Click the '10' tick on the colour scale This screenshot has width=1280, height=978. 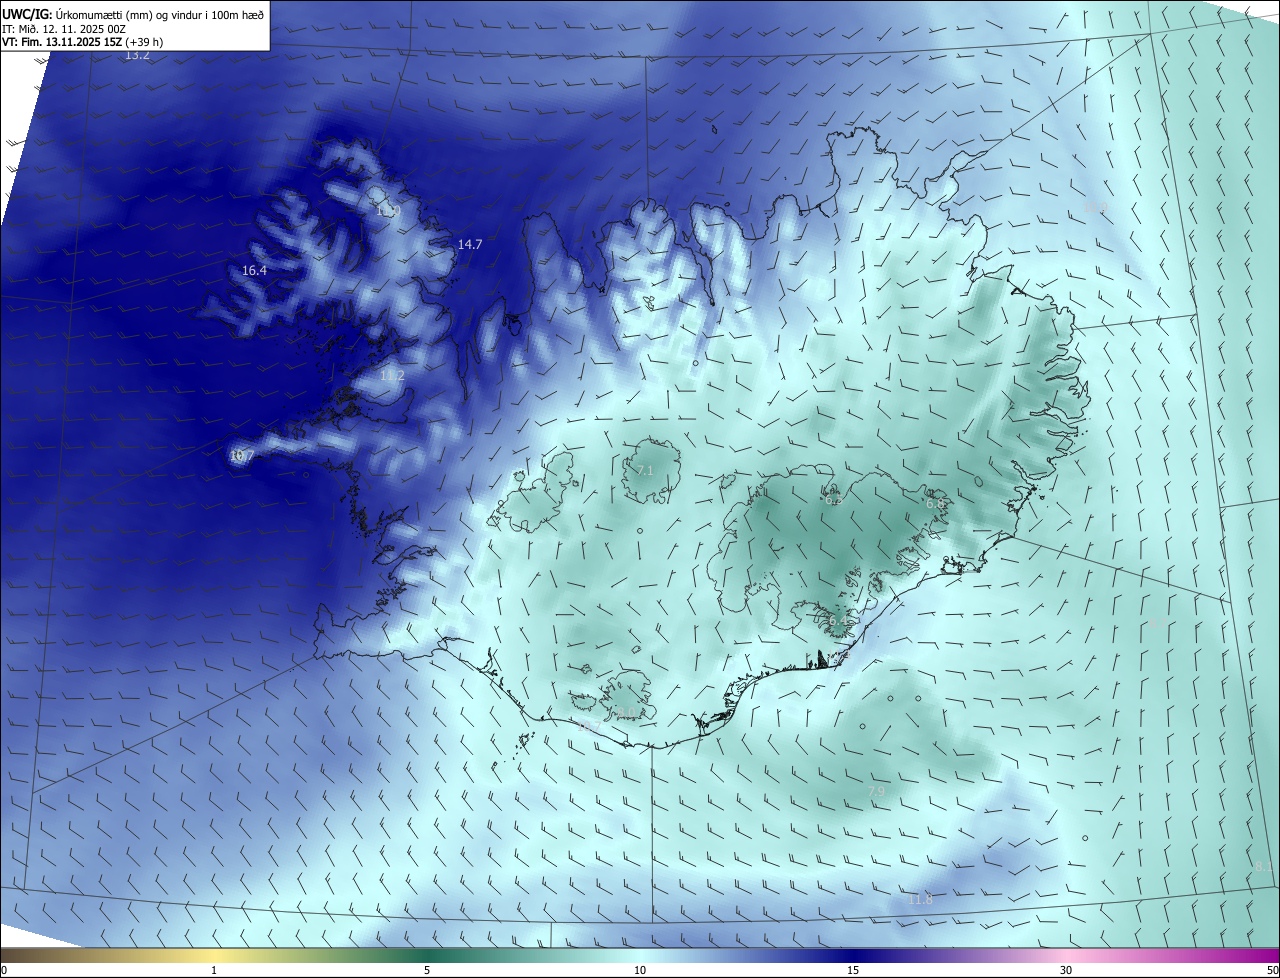point(640,970)
